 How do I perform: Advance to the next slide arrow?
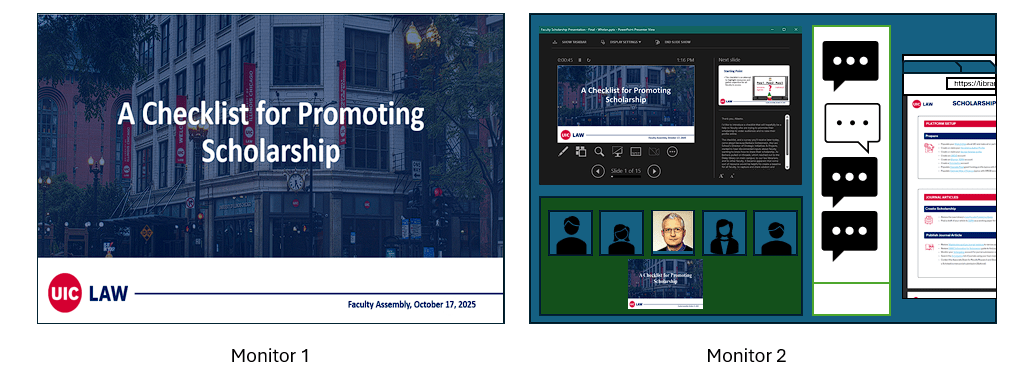tap(654, 171)
